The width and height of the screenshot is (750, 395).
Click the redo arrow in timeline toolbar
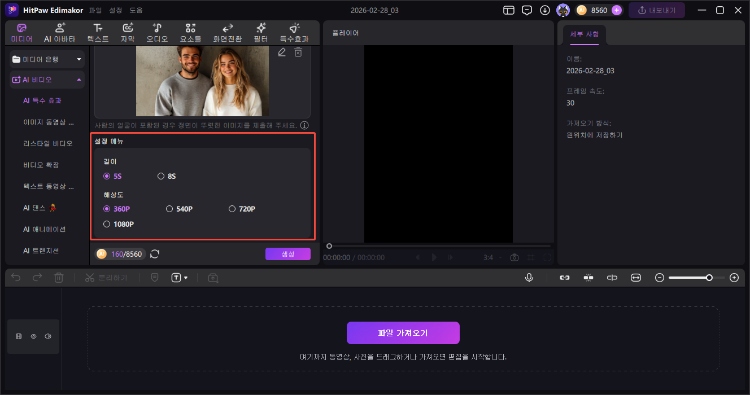[x=37, y=277]
